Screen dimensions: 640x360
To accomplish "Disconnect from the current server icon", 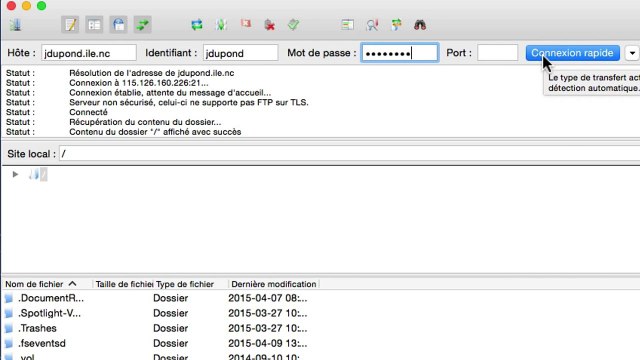I will point(269,25).
